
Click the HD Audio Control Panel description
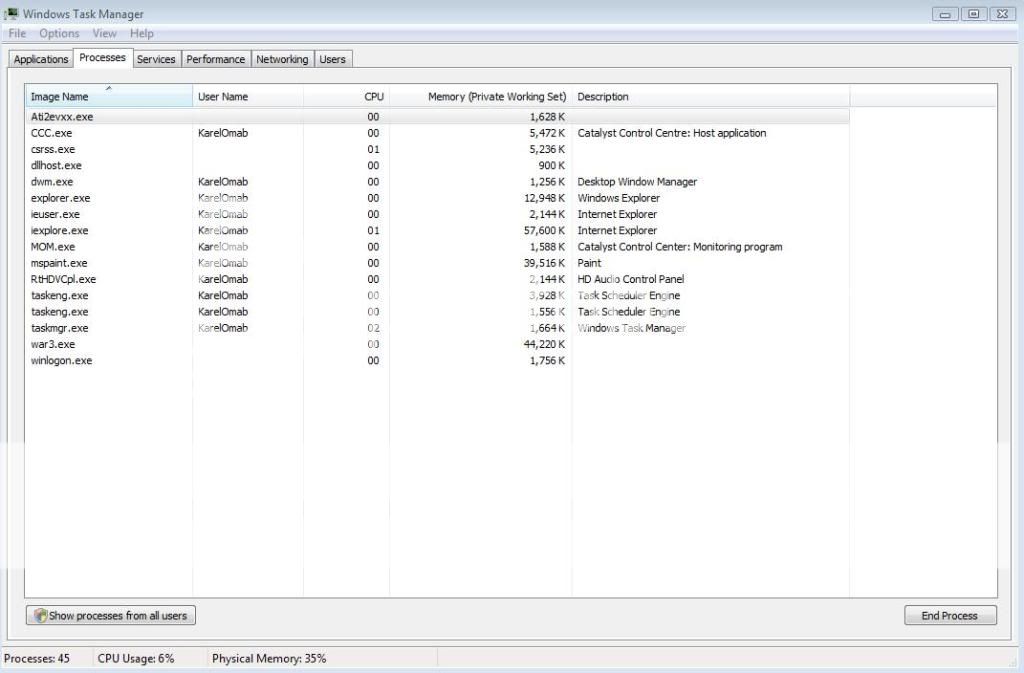point(631,279)
